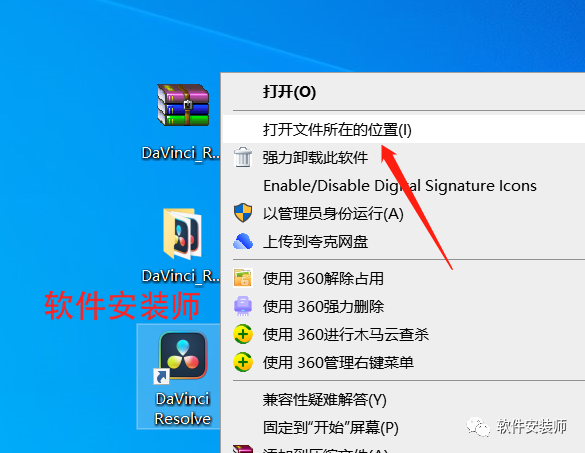Image resolution: width=585 pixels, height=453 pixels.
Task: Click the trash can icon for 强力卸载此软件
Action: [243, 157]
